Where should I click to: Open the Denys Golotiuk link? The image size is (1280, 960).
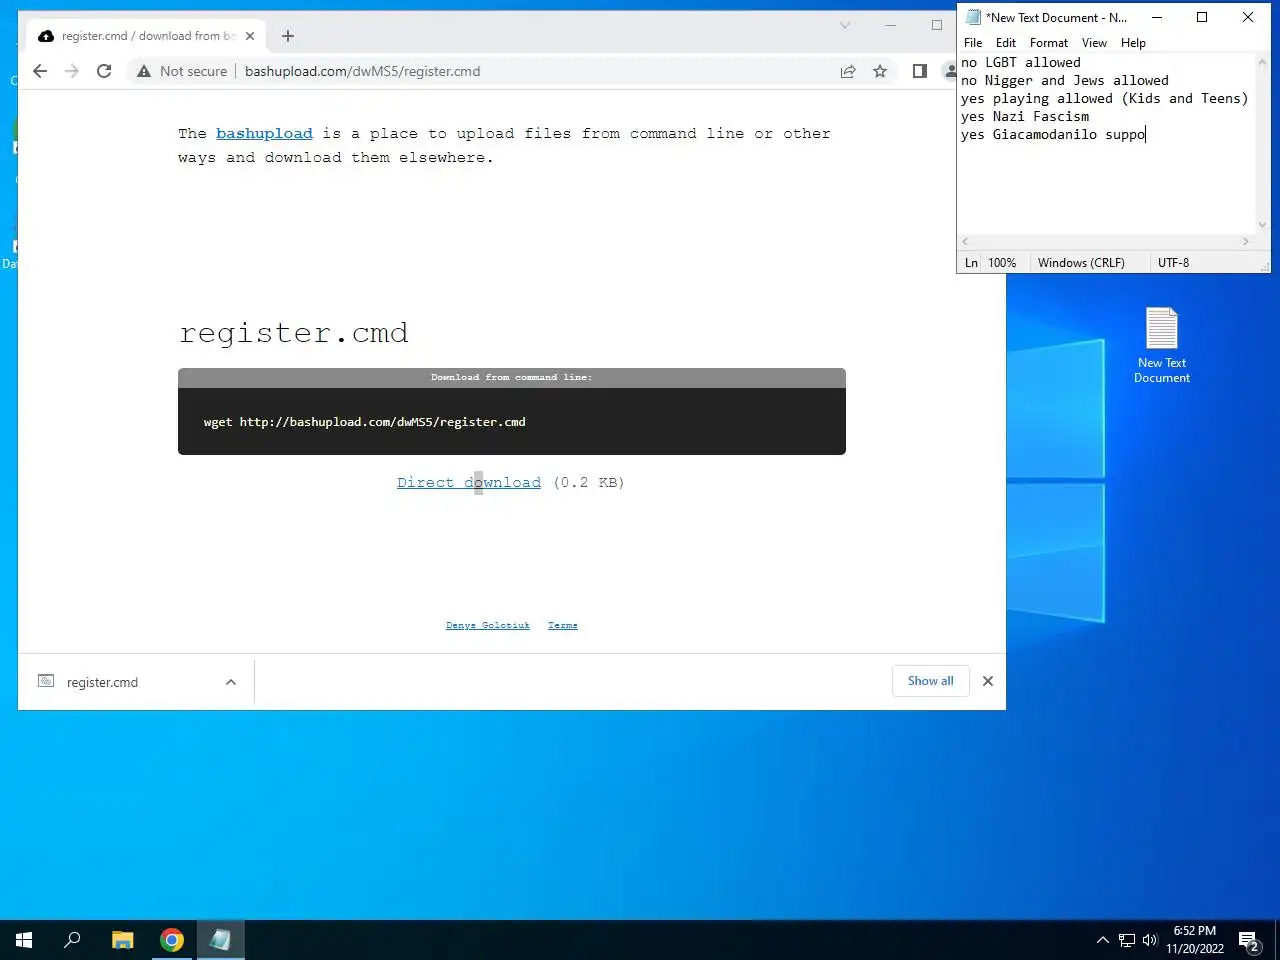coord(488,625)
